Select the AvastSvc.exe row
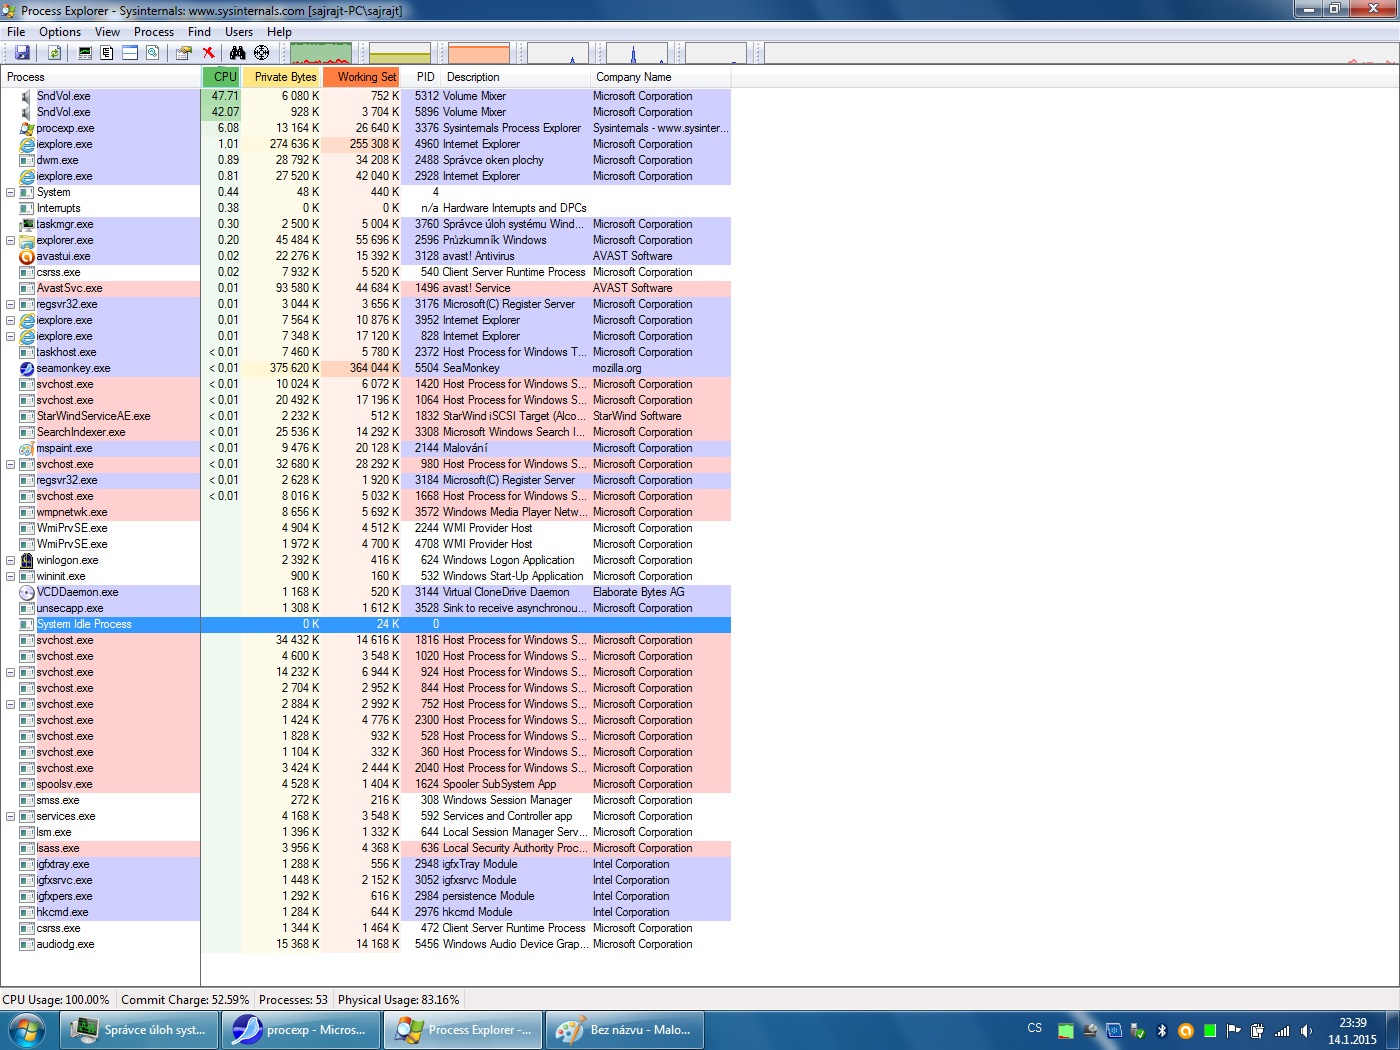This screenshot has height=1050, width=1400. point(366,288)
